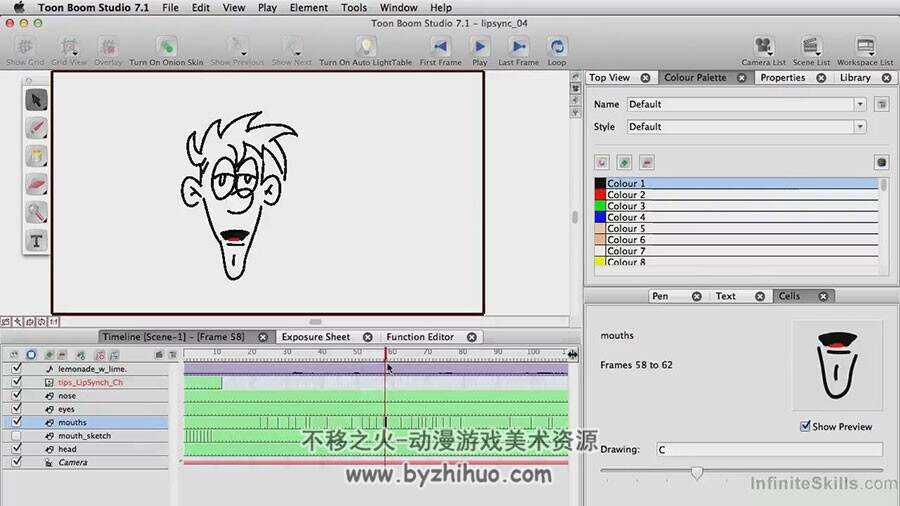Open the Apple menu

point(19,7)
